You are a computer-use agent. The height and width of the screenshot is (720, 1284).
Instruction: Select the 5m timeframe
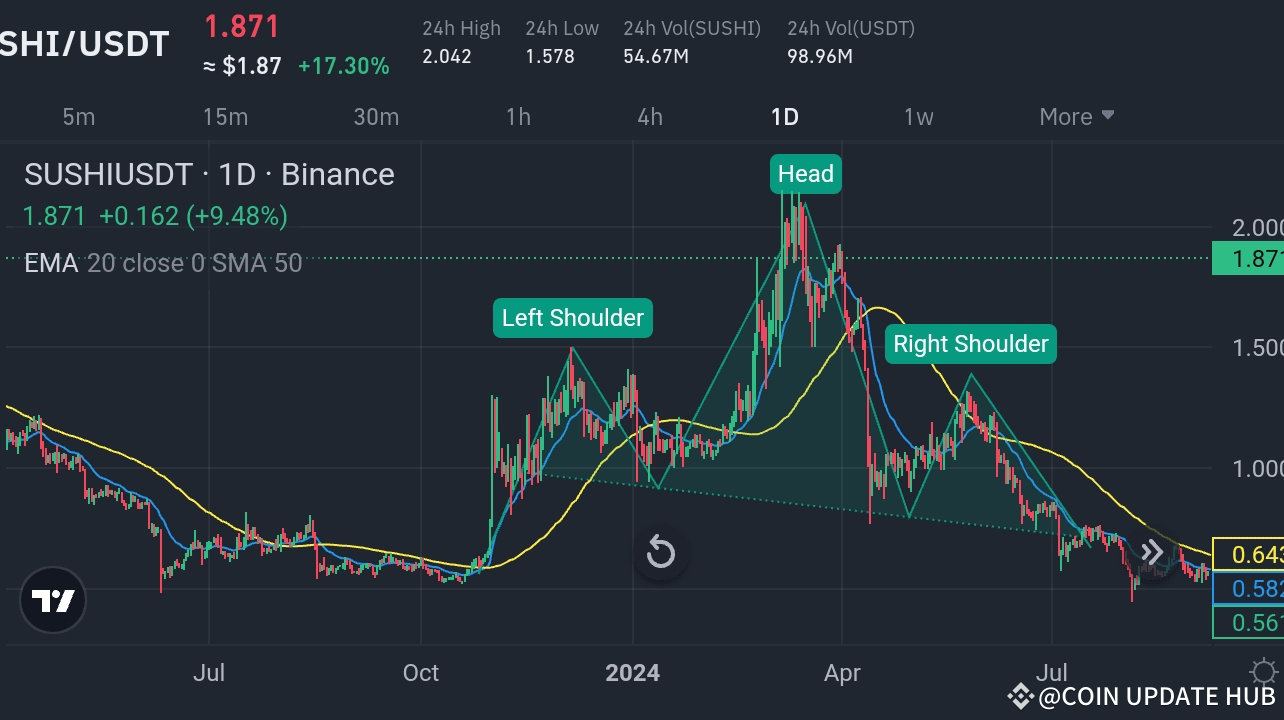tap(79, 117)
